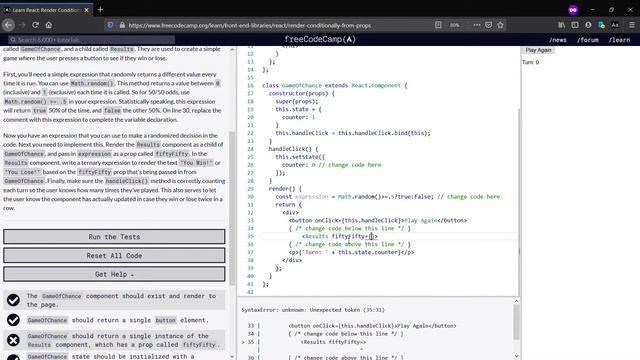Place cursor on line 30 Math.random expression
This screenshot has width=640, height=360.
385,197
